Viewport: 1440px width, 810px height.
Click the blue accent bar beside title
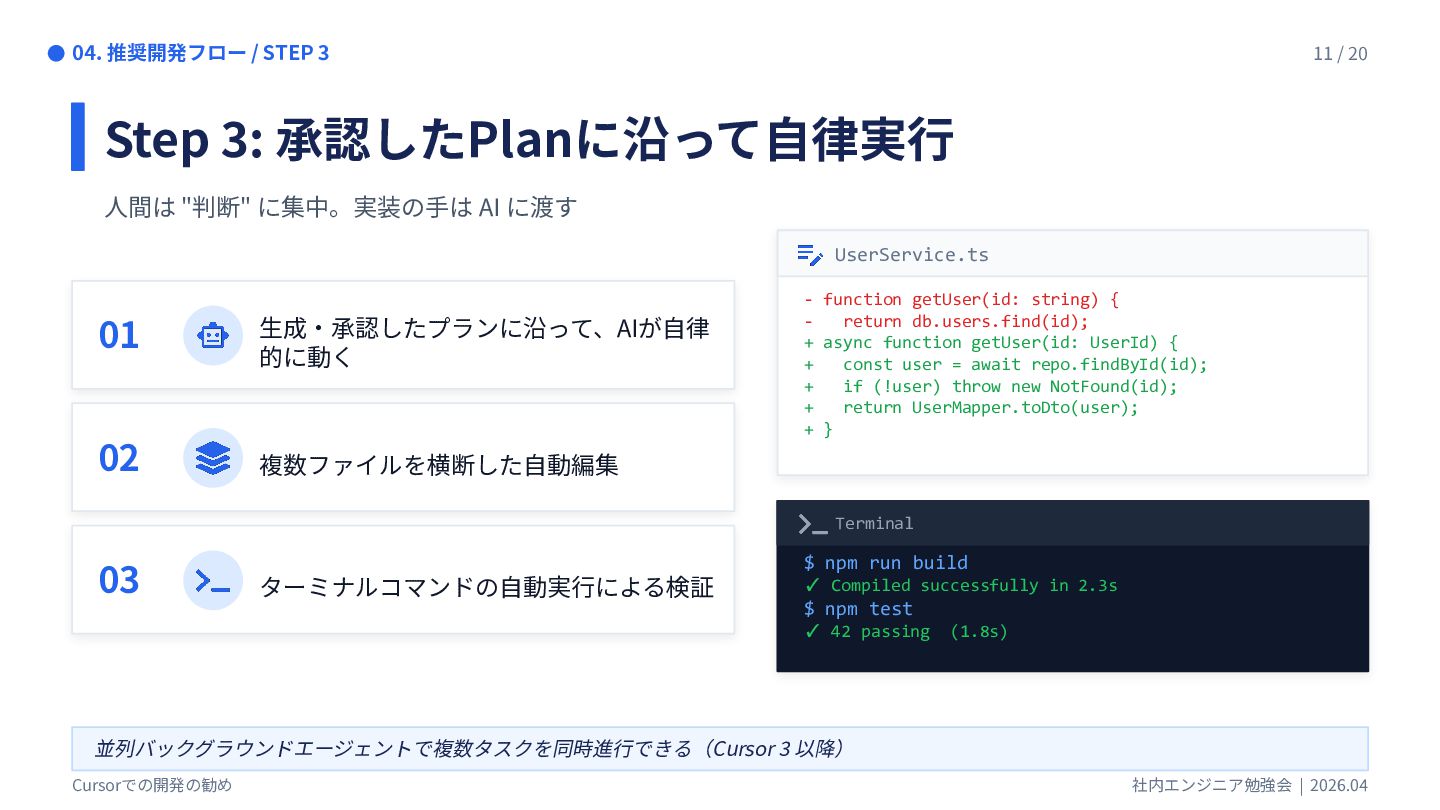pos(78,137)
